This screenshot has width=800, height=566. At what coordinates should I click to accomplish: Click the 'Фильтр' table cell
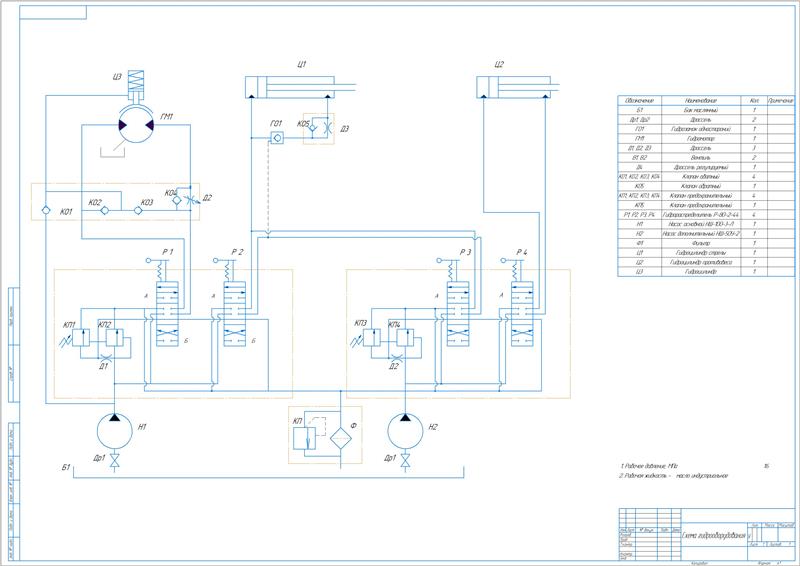point(701,243)
